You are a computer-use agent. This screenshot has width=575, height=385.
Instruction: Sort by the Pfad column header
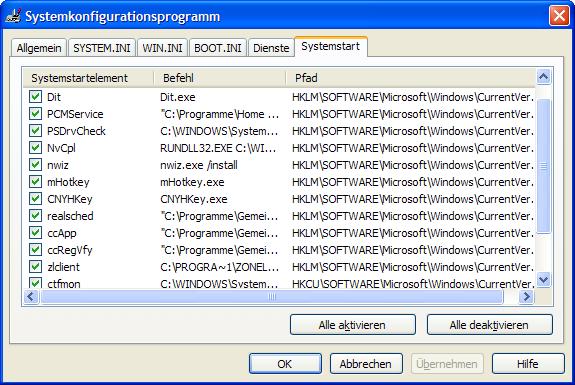(410, 78)
